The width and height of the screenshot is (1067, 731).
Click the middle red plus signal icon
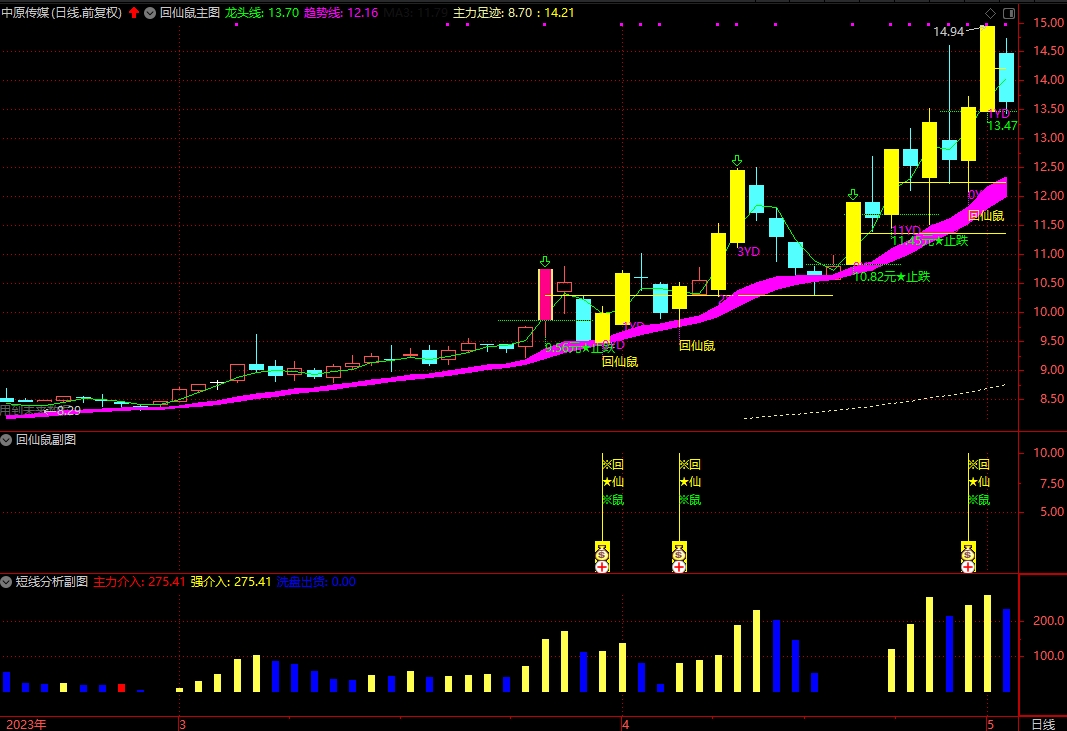point(679,566)
